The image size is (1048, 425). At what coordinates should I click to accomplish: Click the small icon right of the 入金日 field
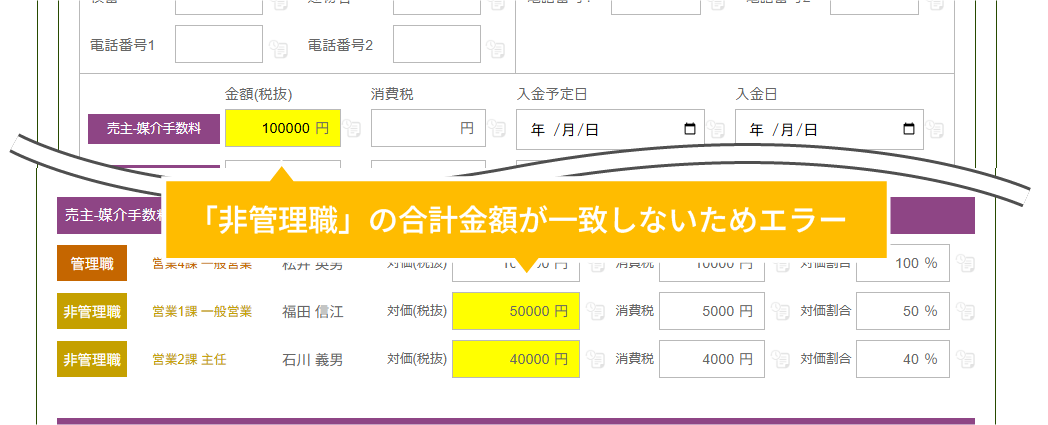coord(934,129)
